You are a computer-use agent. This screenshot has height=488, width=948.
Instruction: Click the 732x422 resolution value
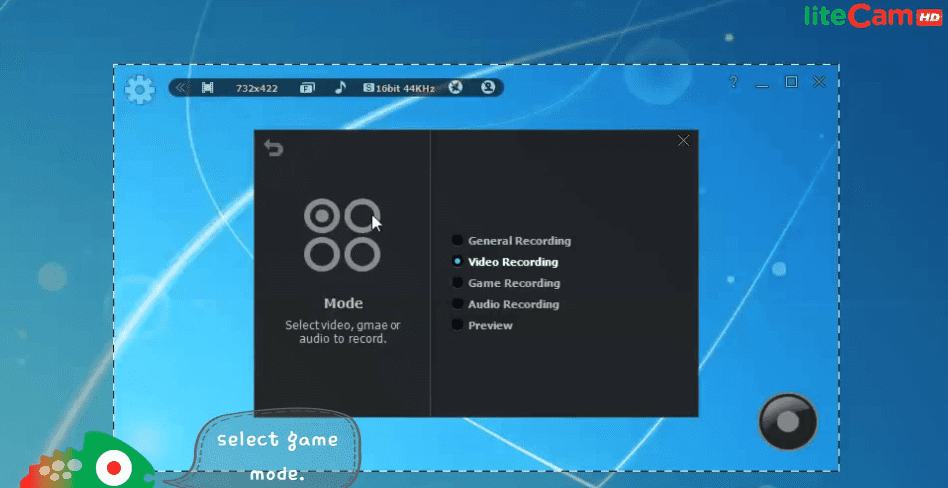pos(257,88)
